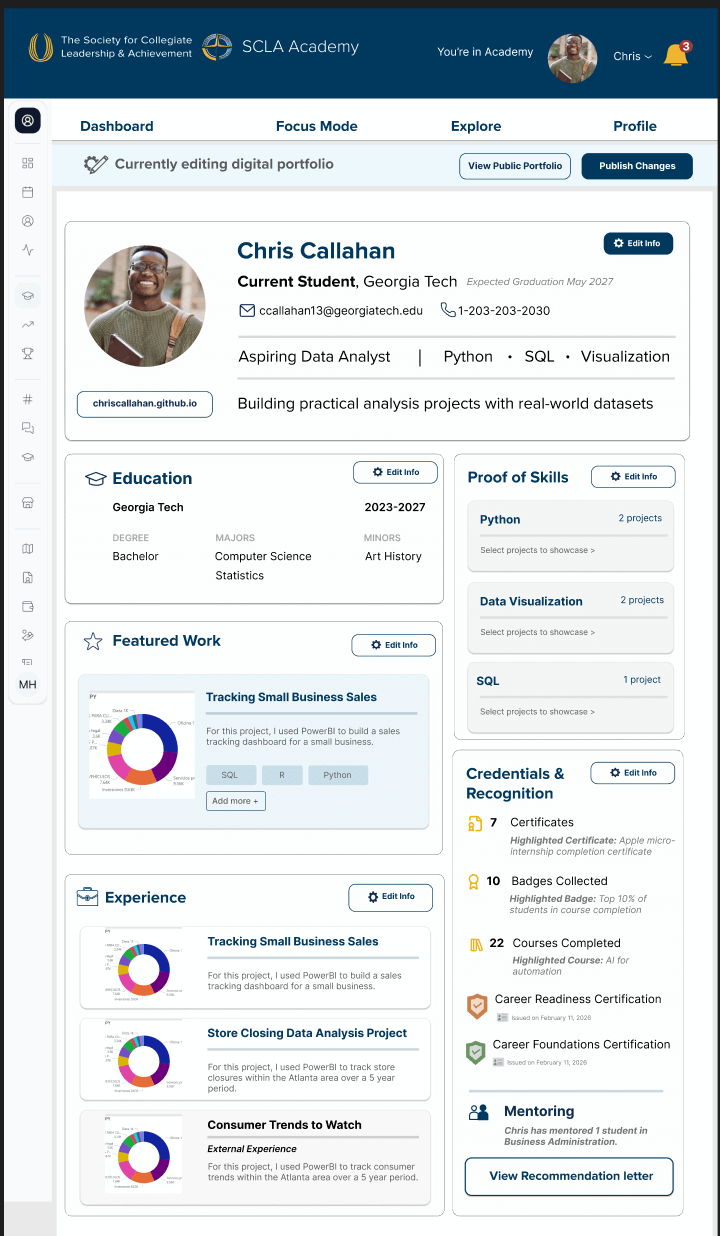The width and height of the screenshot is (720, 1236).
Task: Click the dashboard grid icon in sidebar
Action: coord(28,163)
